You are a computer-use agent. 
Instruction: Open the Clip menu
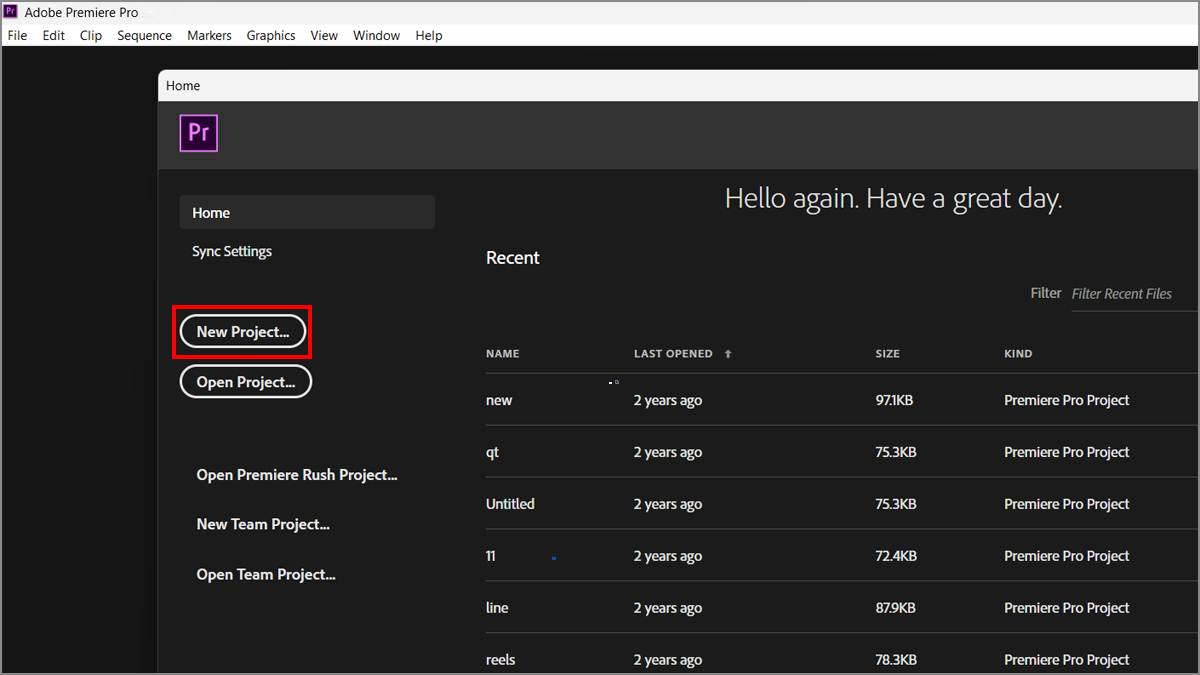91,35
